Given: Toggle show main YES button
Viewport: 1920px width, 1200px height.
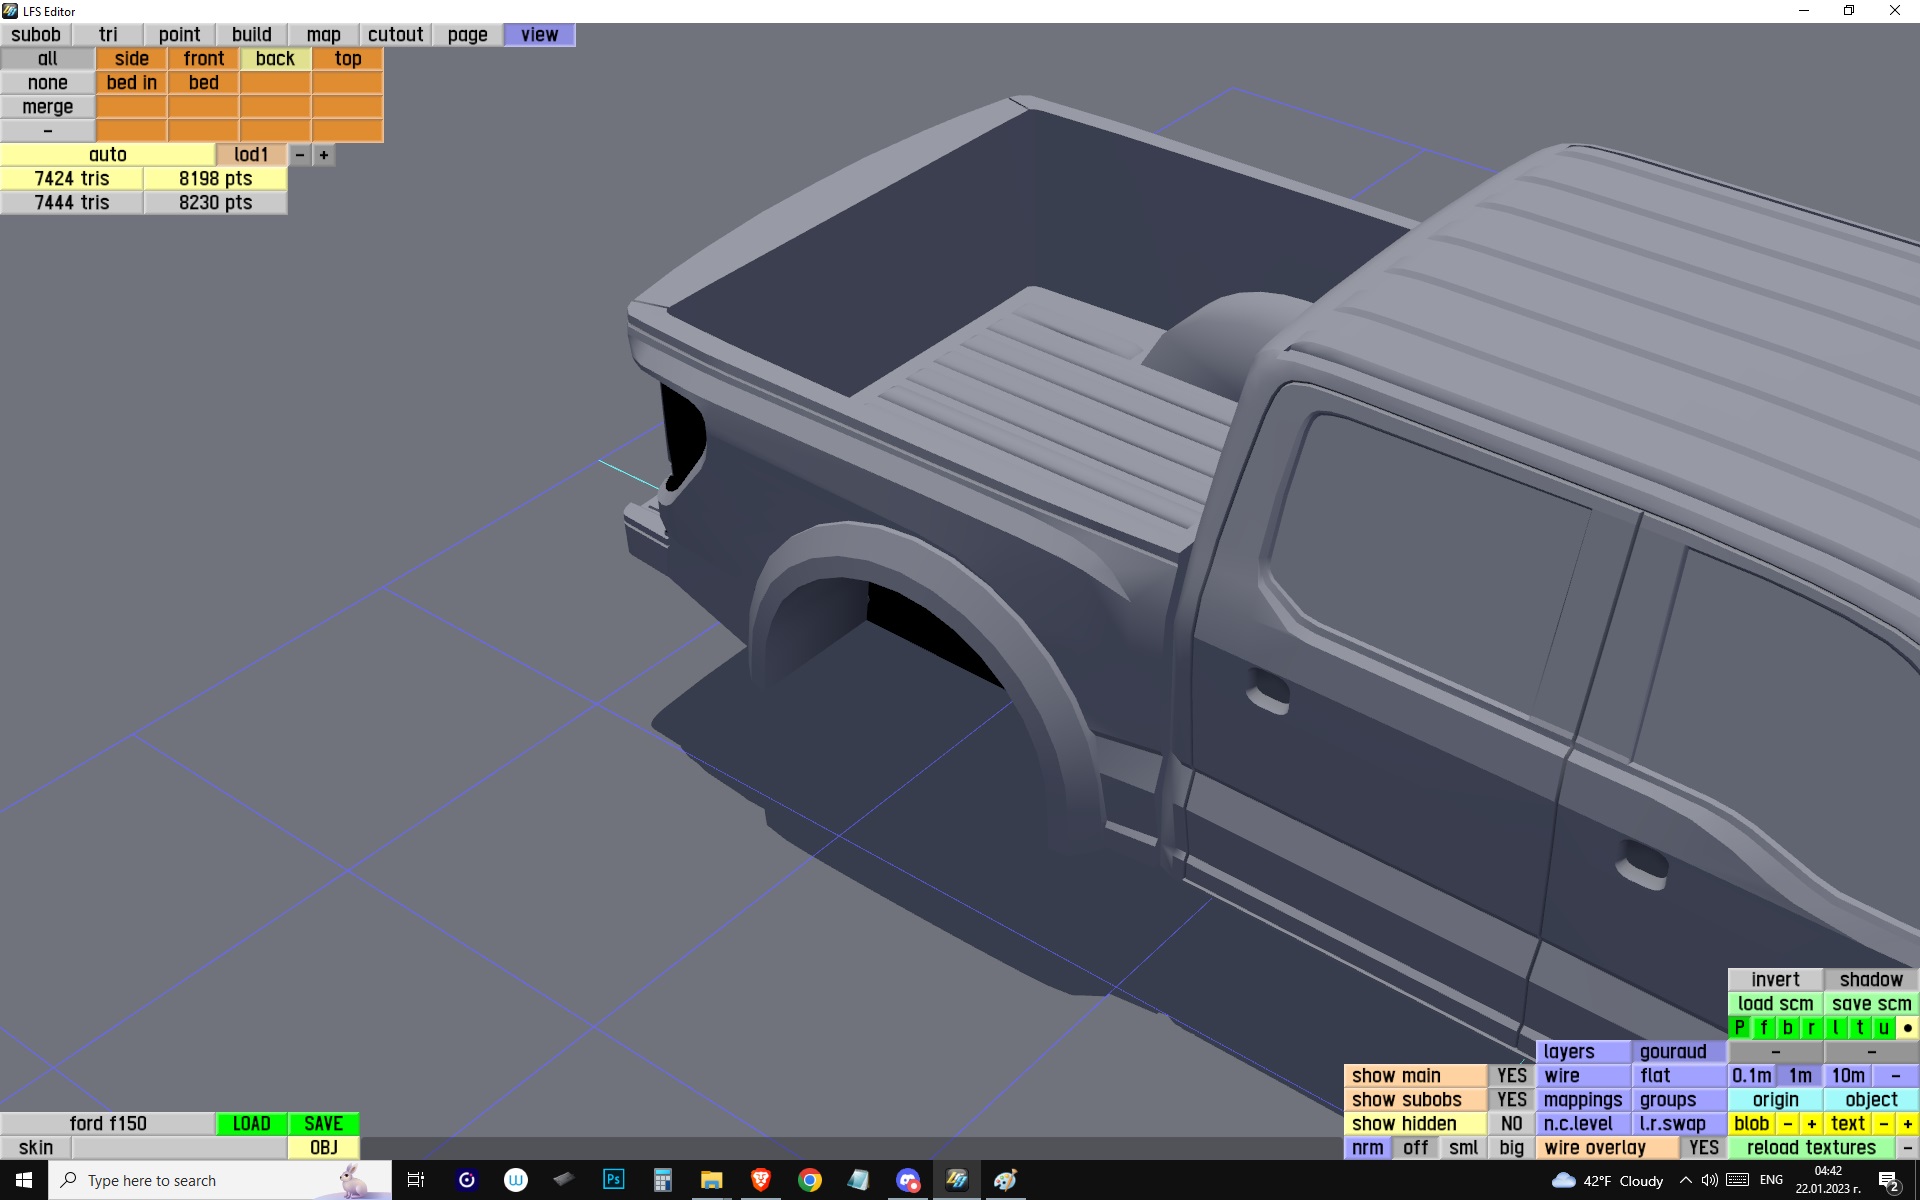Looking at the screenshot, I should tap(1511, 1075).
